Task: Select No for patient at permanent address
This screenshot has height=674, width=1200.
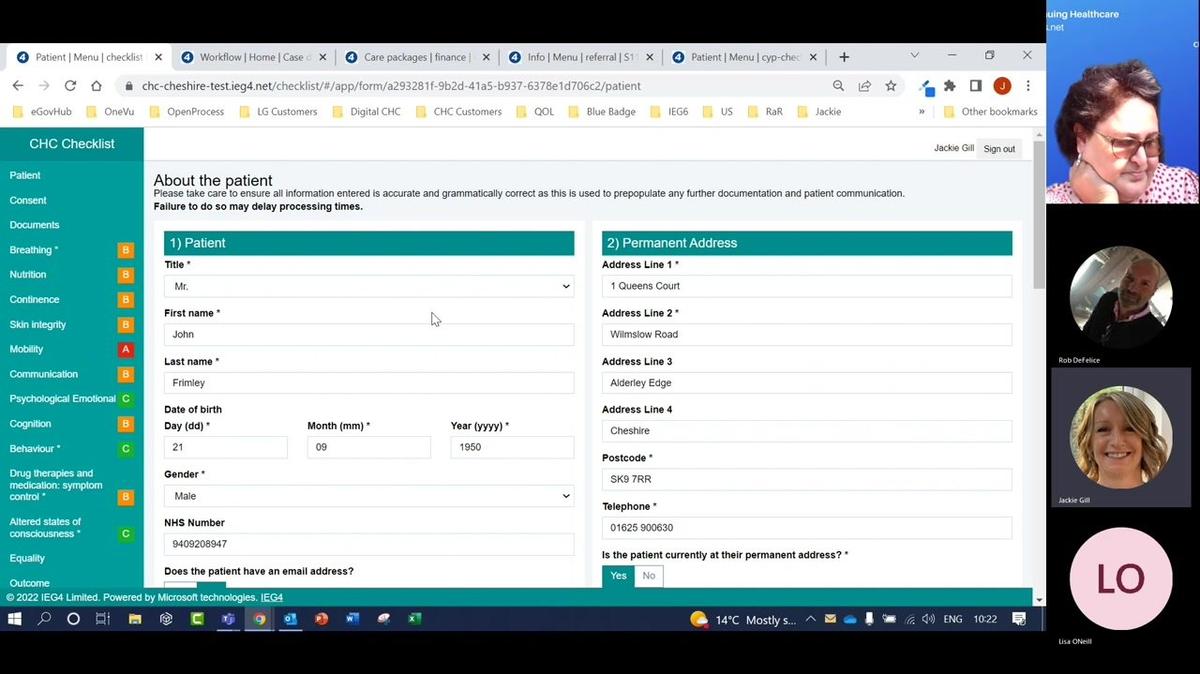Action: click(649, 576)
